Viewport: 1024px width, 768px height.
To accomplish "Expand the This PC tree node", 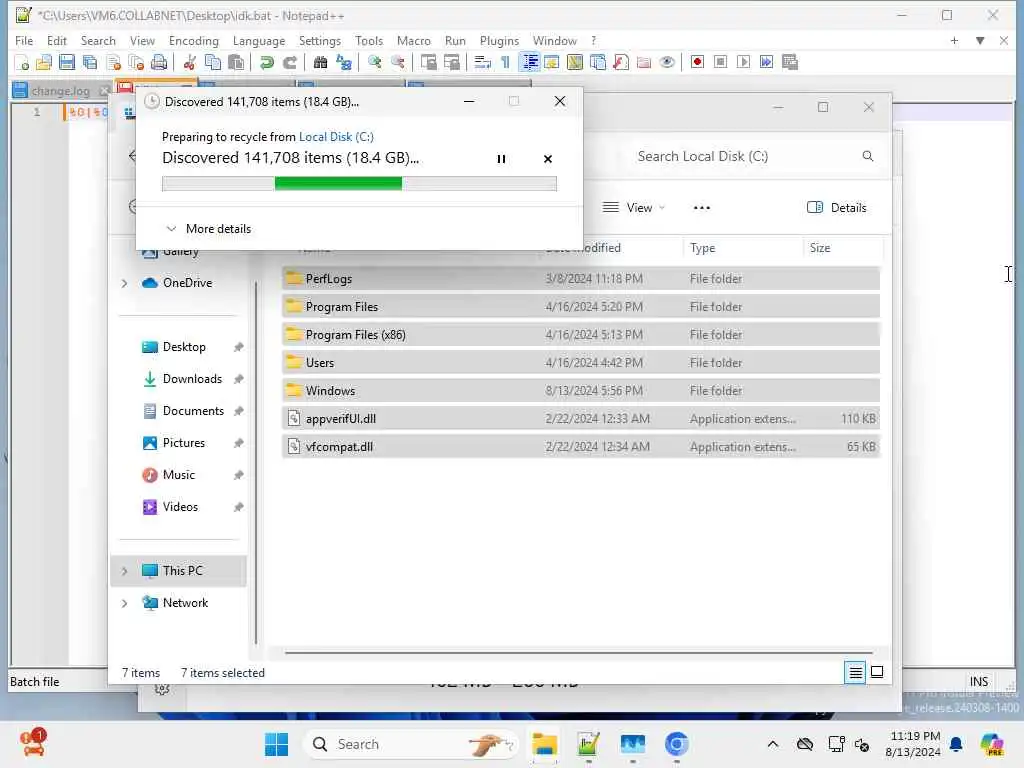I will tap(125, 571).
